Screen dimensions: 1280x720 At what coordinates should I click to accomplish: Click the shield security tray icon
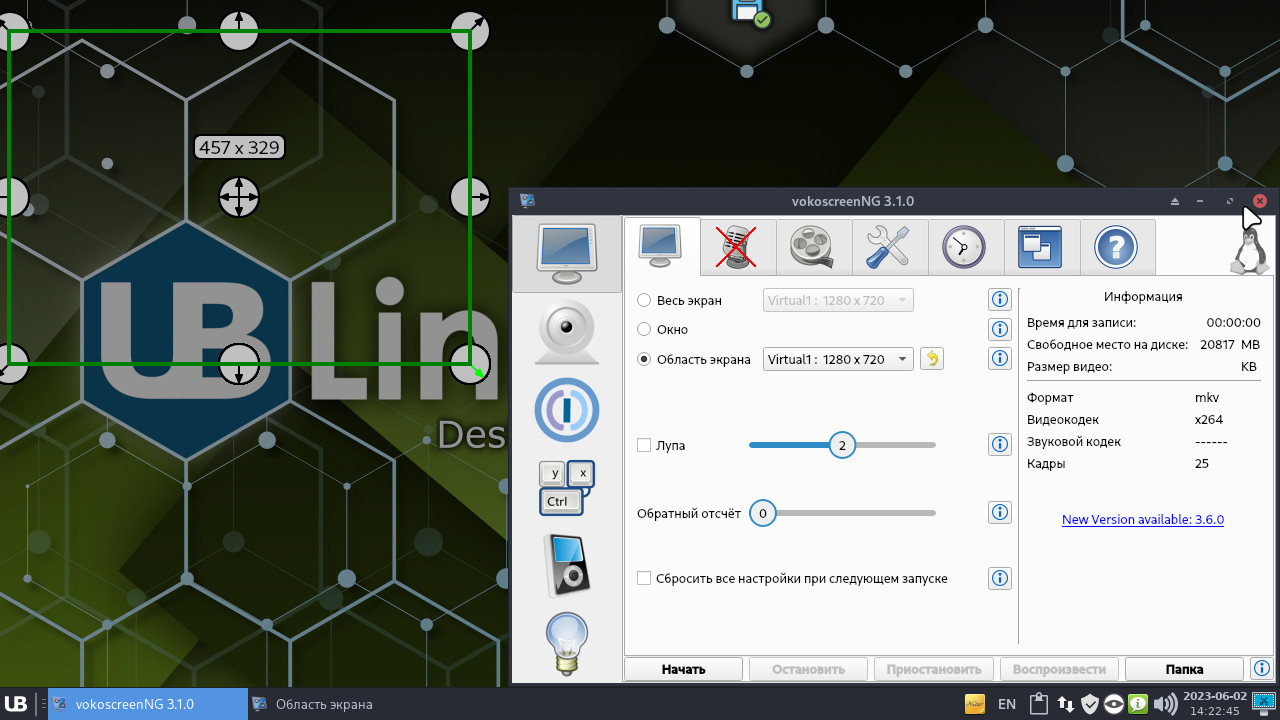pos(1090,704)
